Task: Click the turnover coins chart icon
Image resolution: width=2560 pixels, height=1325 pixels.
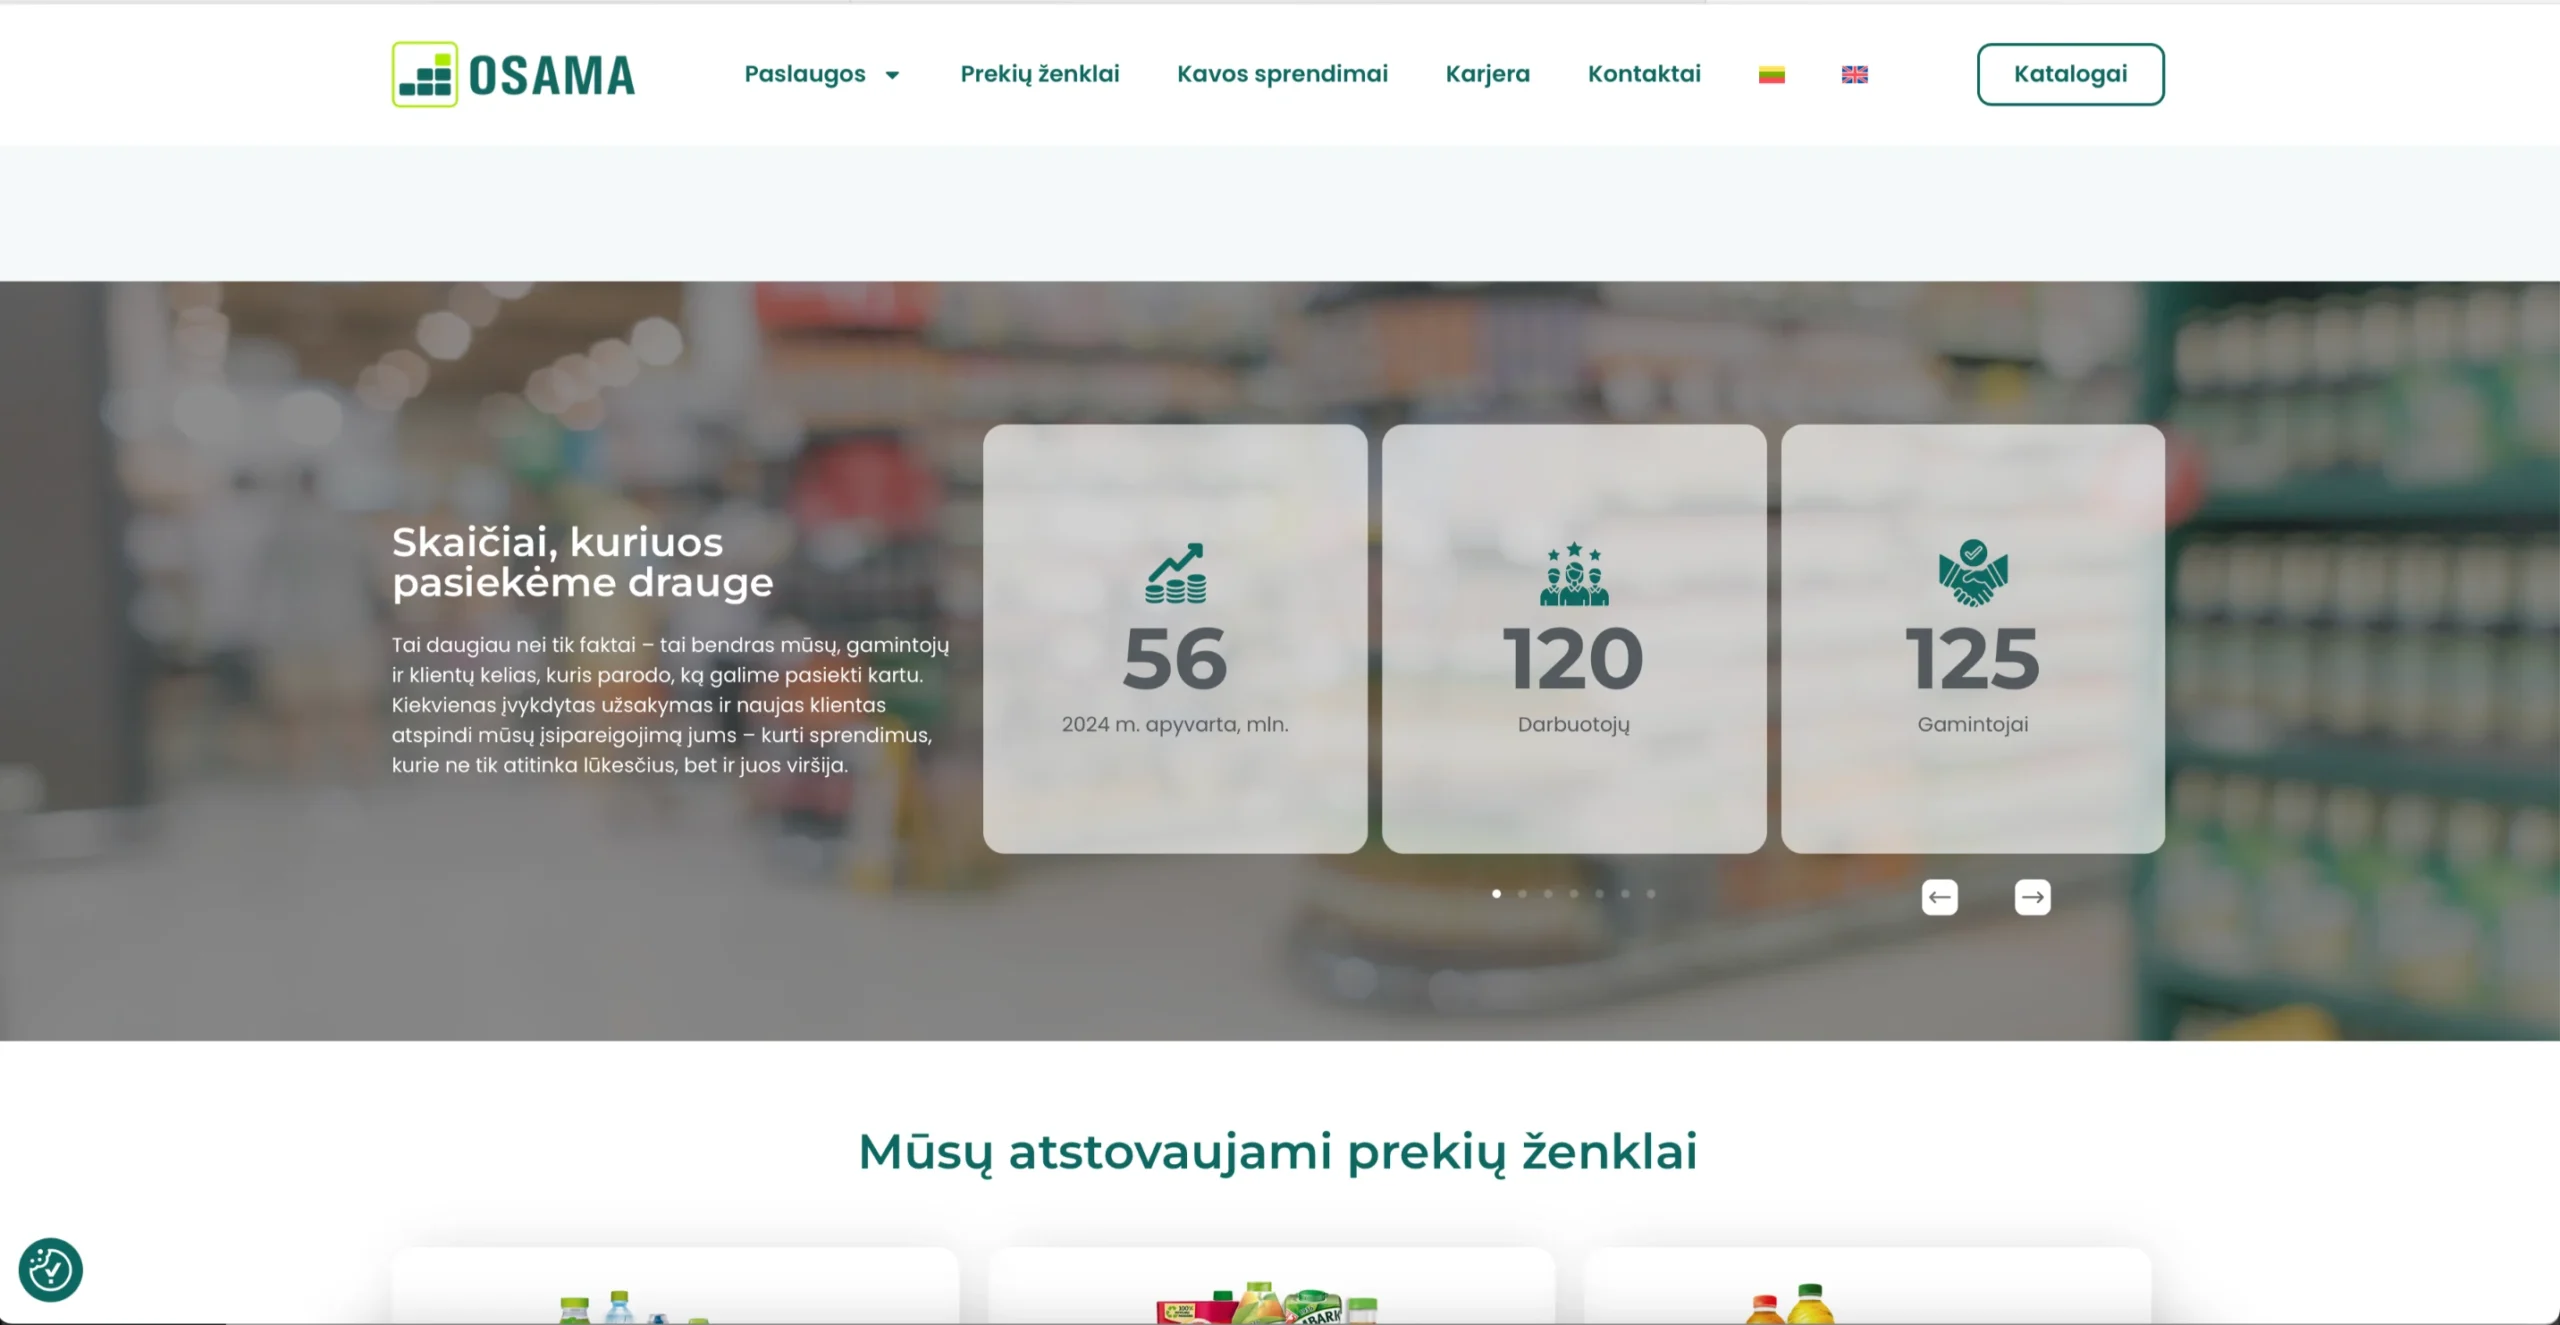Action: (1175, 574)
